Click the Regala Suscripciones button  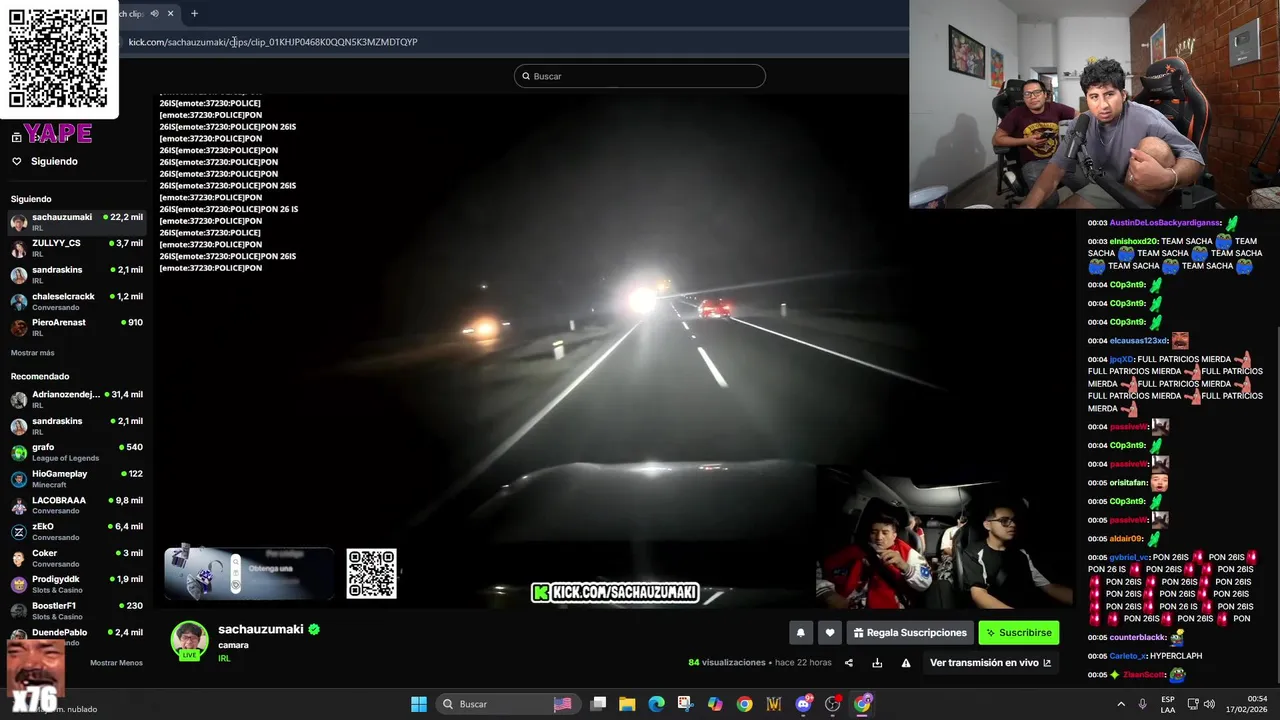909,632
